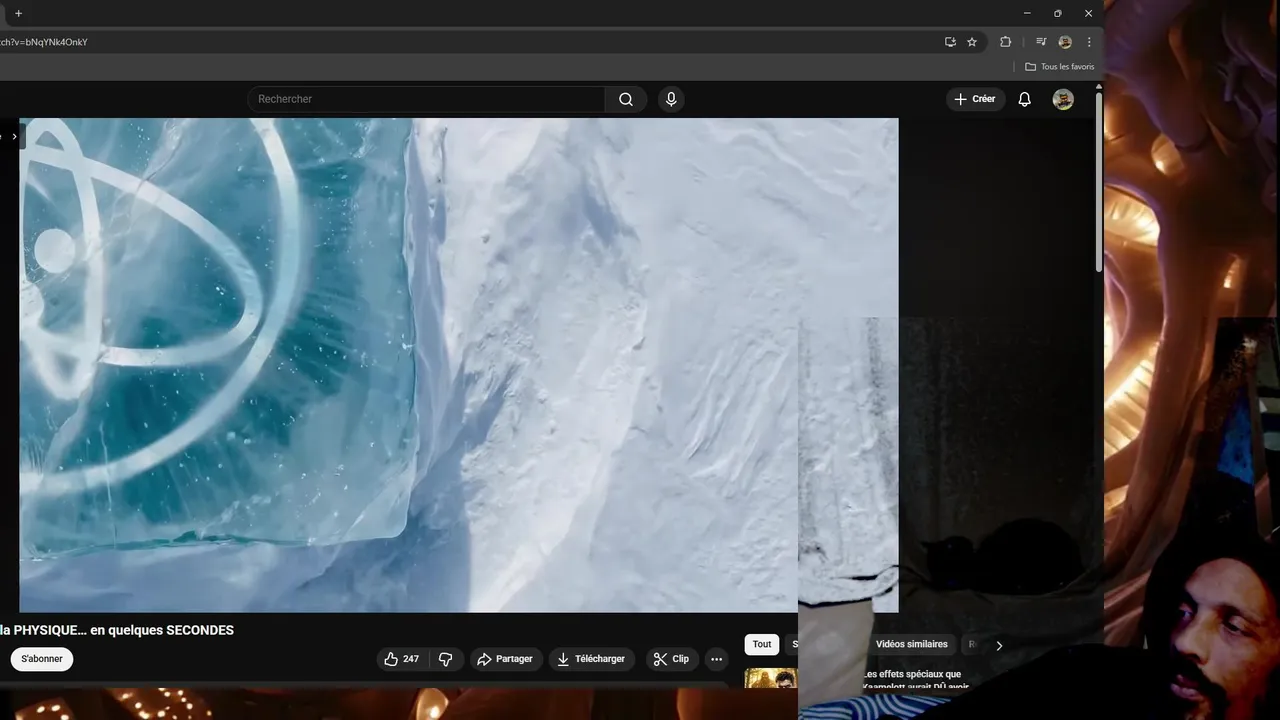This screenshot has width=1280, height=720.
Task: Open the YouTube account avatar menu
Action: (1063, 99)
